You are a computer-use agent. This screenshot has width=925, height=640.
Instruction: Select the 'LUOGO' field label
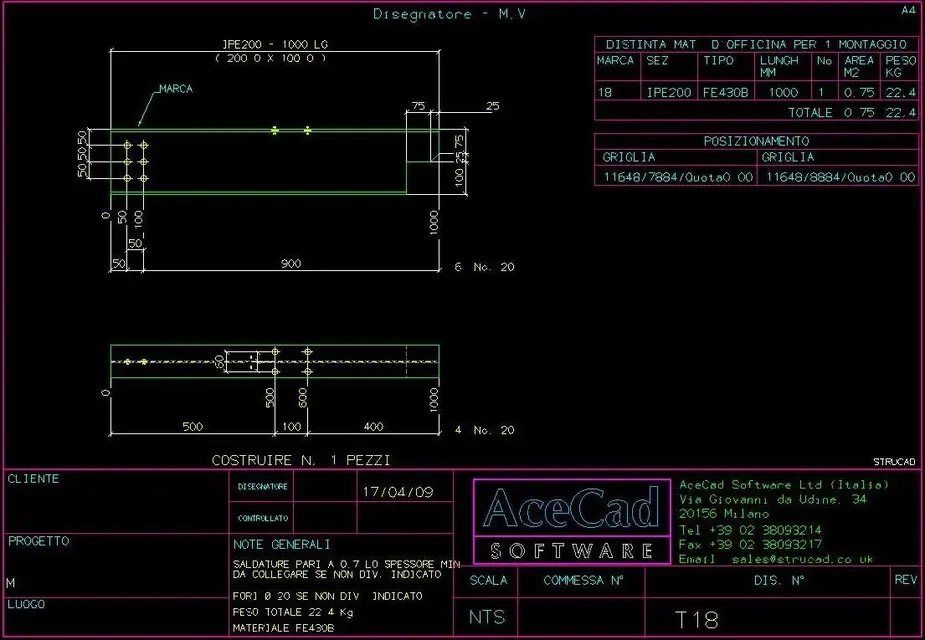[26, 604]
